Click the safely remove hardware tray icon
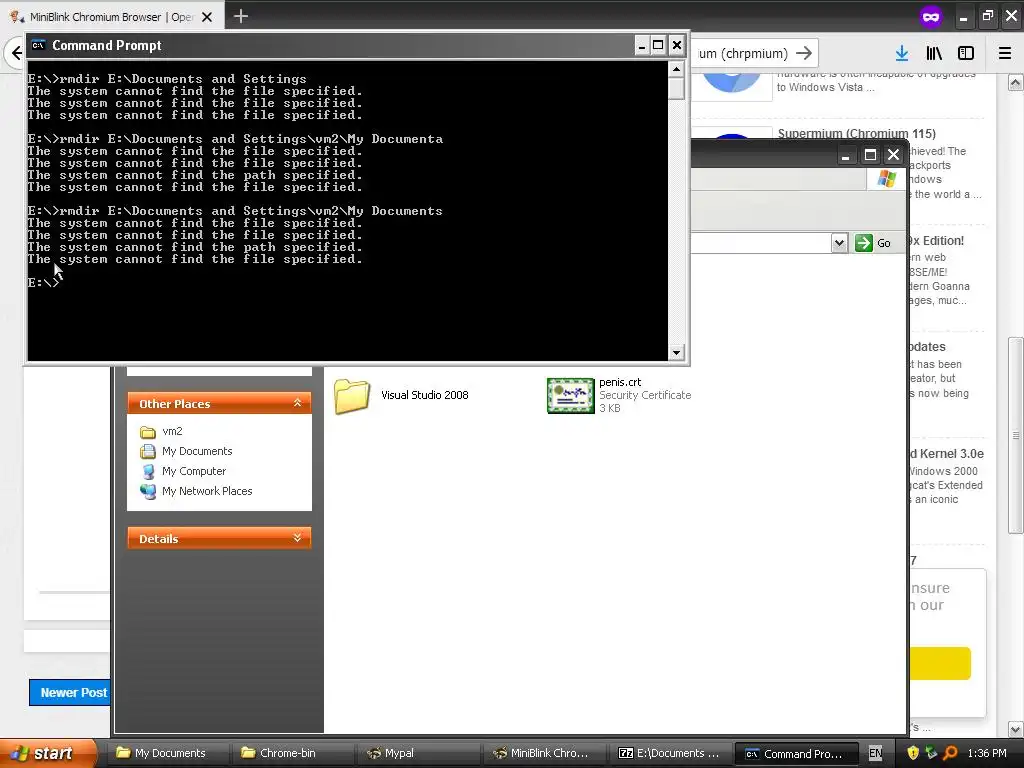The width and height of the screenshot is (1024, 768). pyautogui.click(x=931, y=753)
